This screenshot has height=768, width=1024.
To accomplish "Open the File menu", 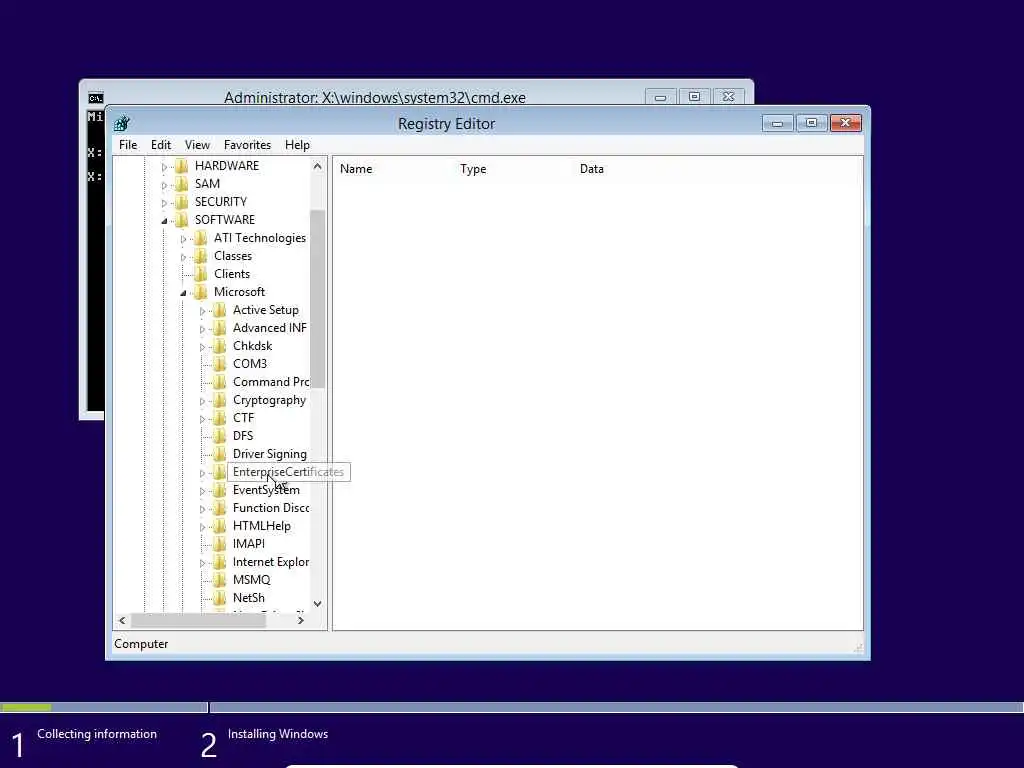I will 128,145.
